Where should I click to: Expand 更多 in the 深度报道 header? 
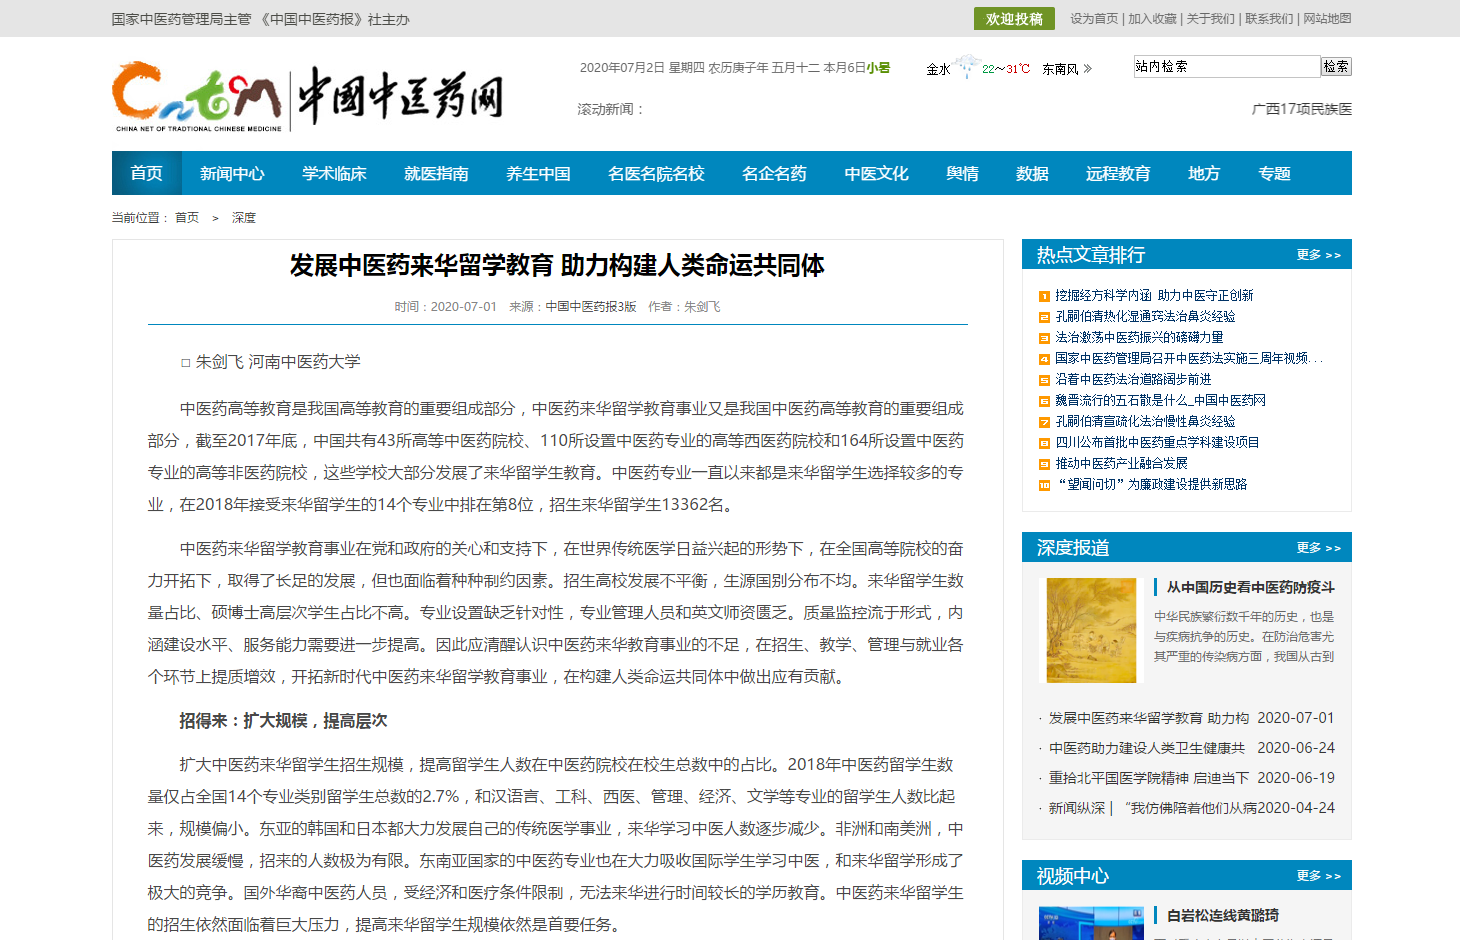coord(1318,548)
